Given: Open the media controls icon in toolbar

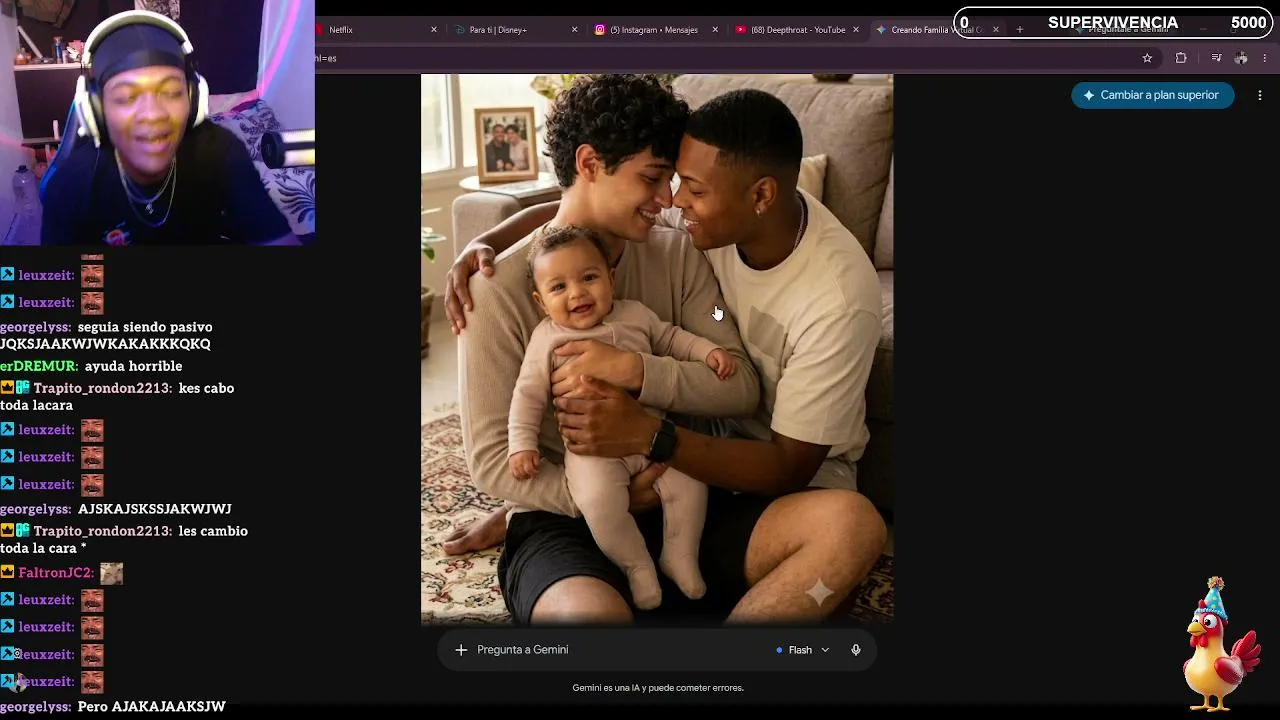Looking at the screenshot, I should pyautogui.click(x=1216, y=58).
